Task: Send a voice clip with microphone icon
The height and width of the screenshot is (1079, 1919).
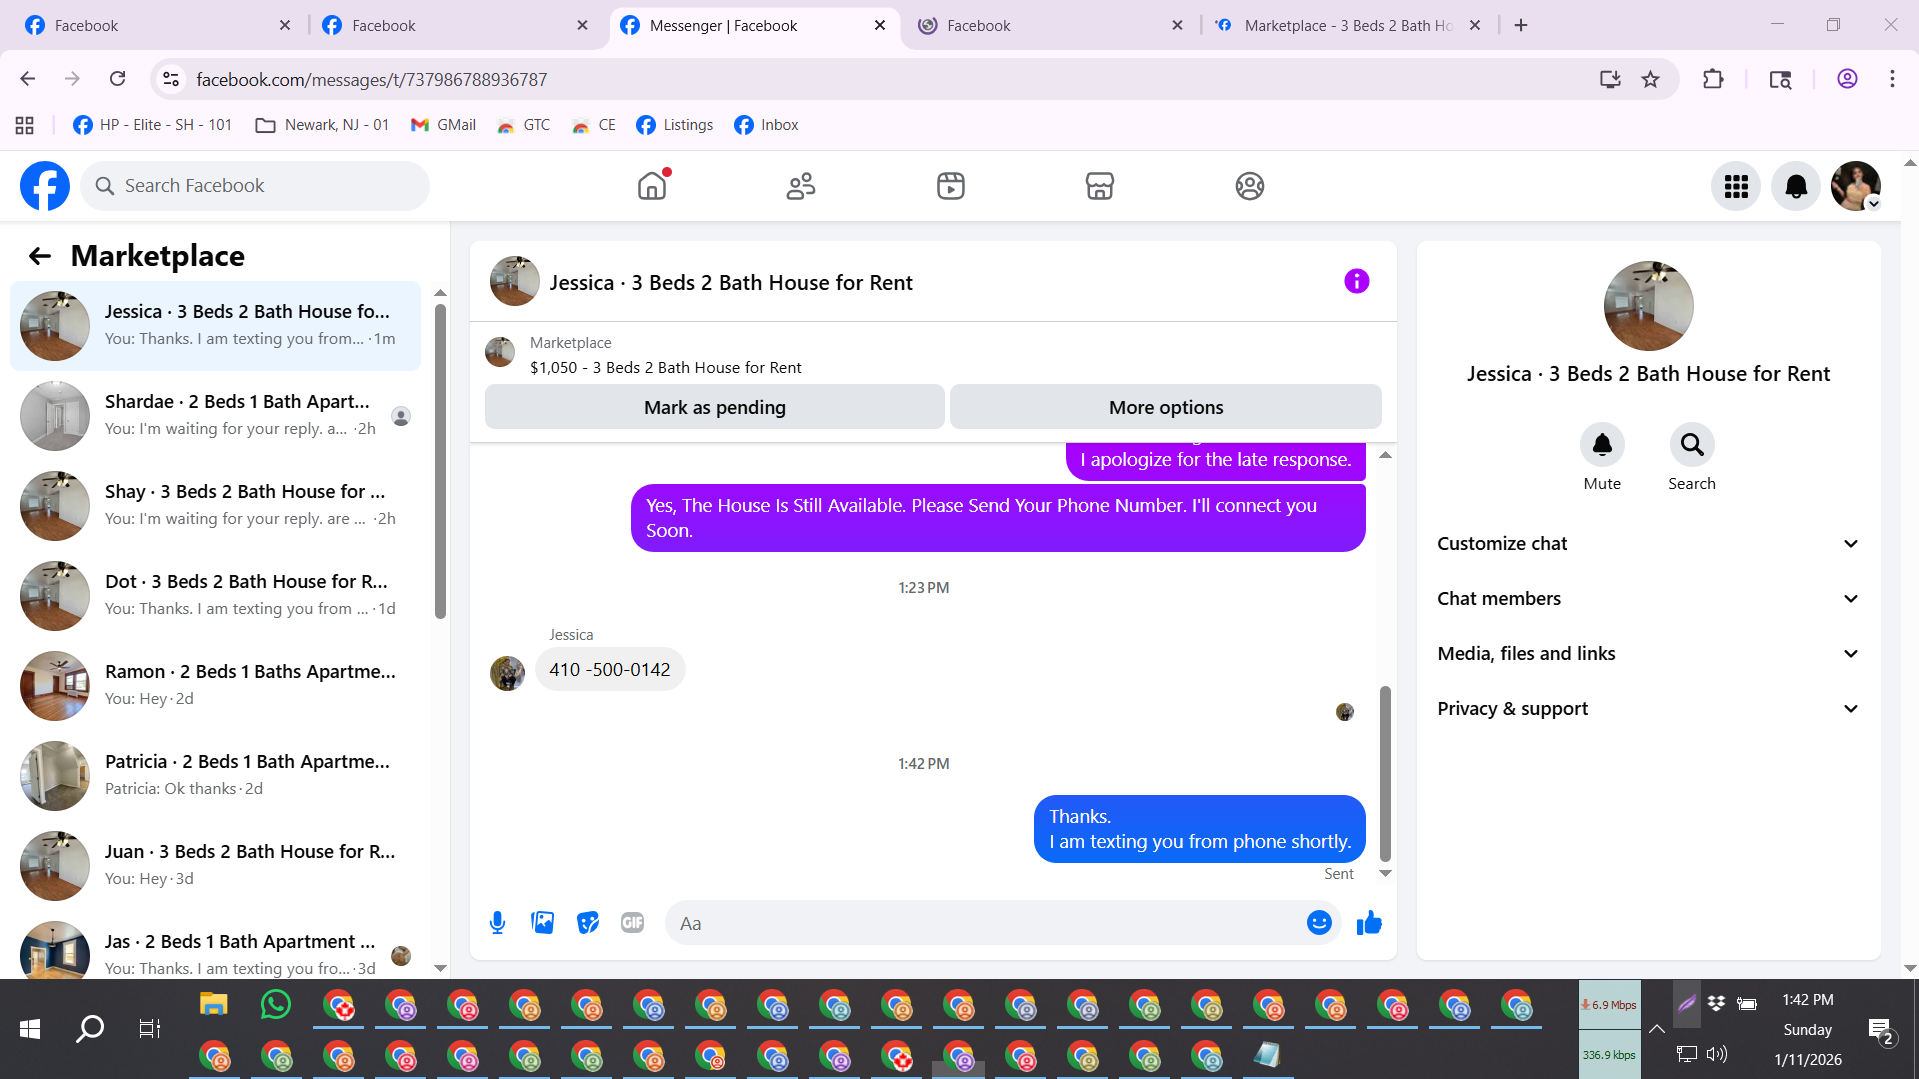Action: pos(497,923)
